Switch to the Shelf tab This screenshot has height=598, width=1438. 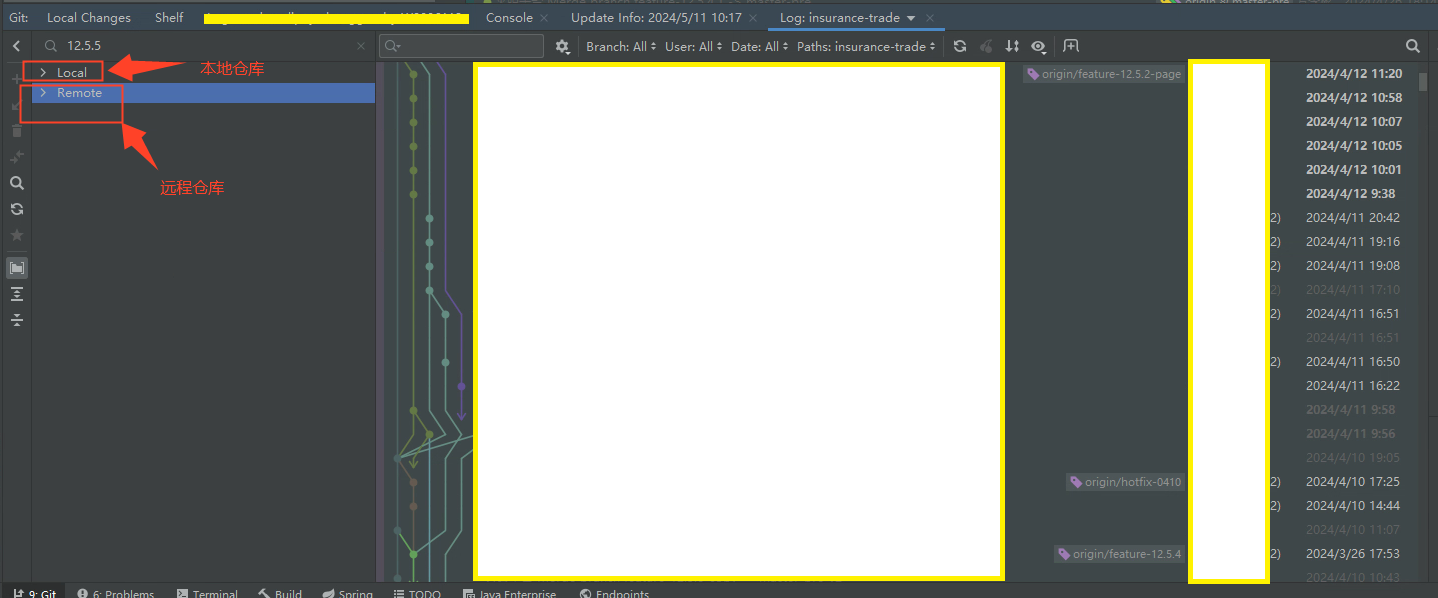(169, 18)
